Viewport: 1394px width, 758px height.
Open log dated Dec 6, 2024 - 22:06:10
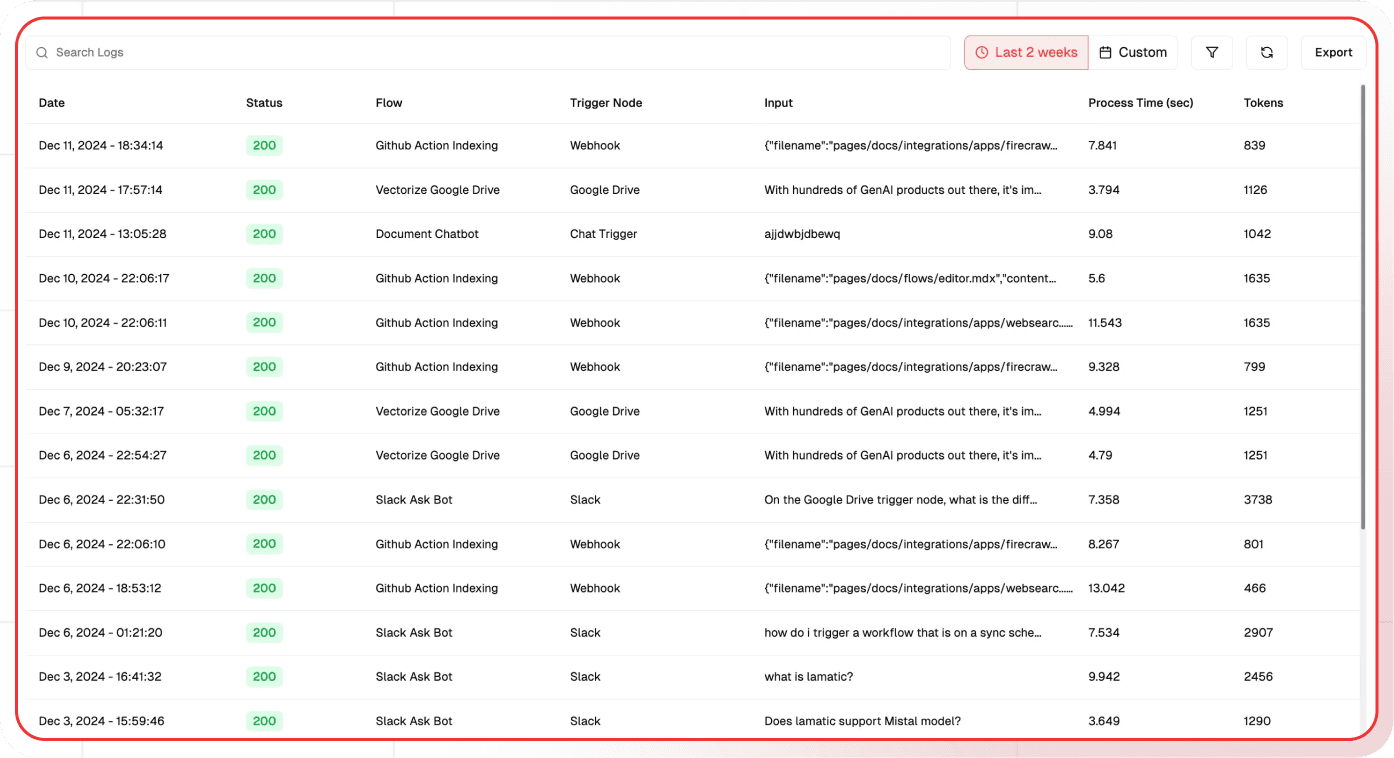(x=692, y=544)
